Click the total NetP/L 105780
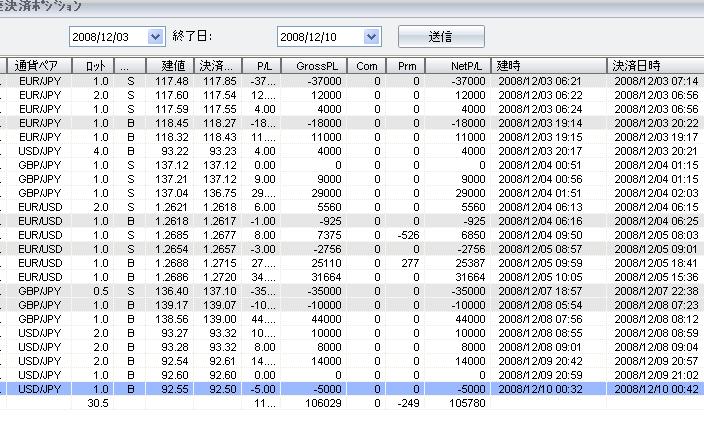This screenshot has height=423, width=704. coord(467,403)
